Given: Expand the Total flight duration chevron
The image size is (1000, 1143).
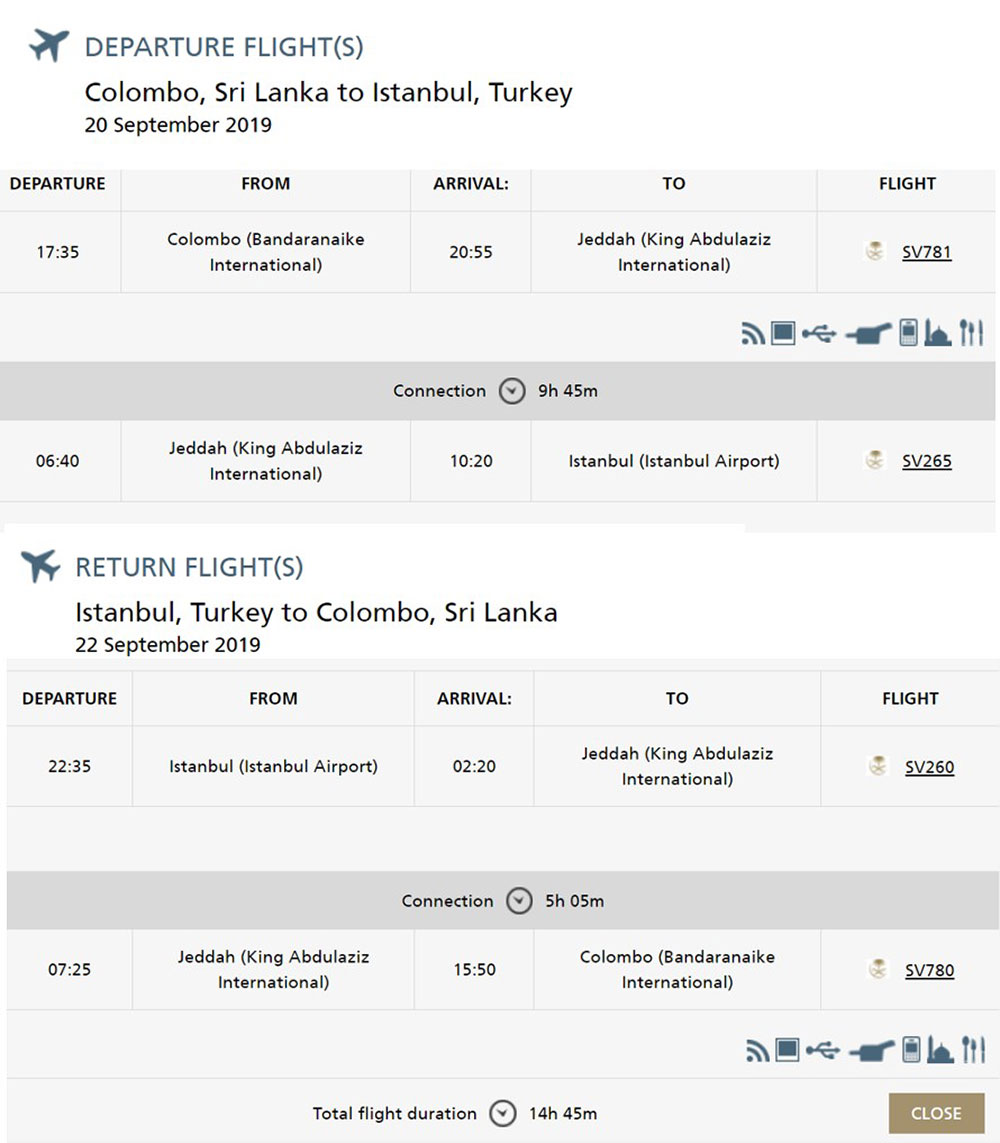Looking at the screenshot, I should pyautogui.click(x=502, y=1113).
